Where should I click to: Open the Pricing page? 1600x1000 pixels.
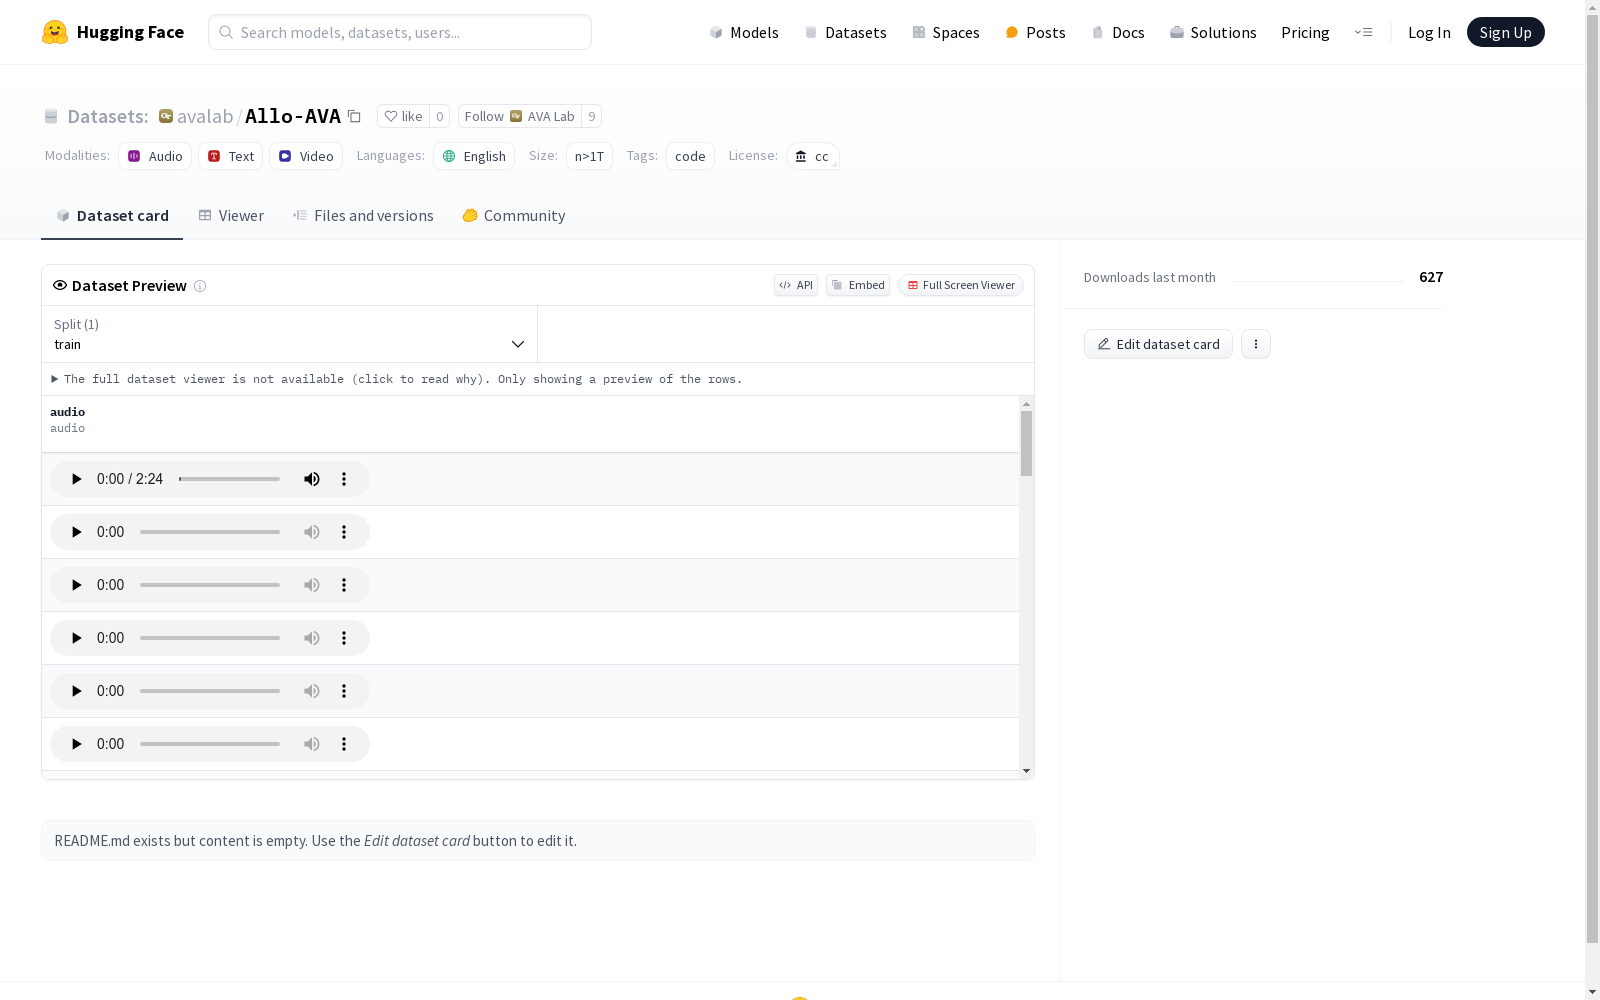point(1305,32)
